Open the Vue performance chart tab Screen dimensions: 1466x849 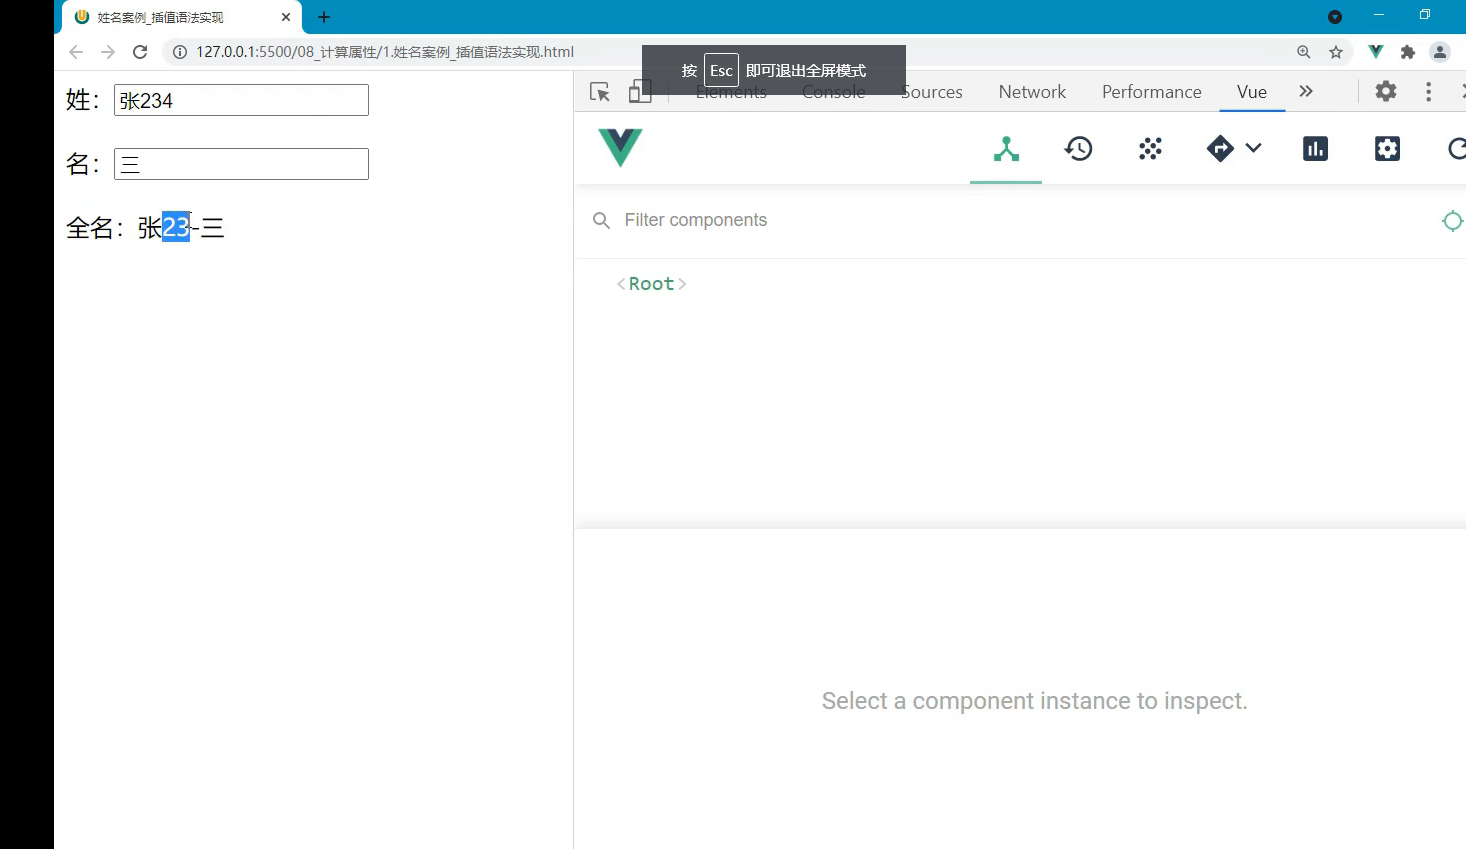point(1315,149)
